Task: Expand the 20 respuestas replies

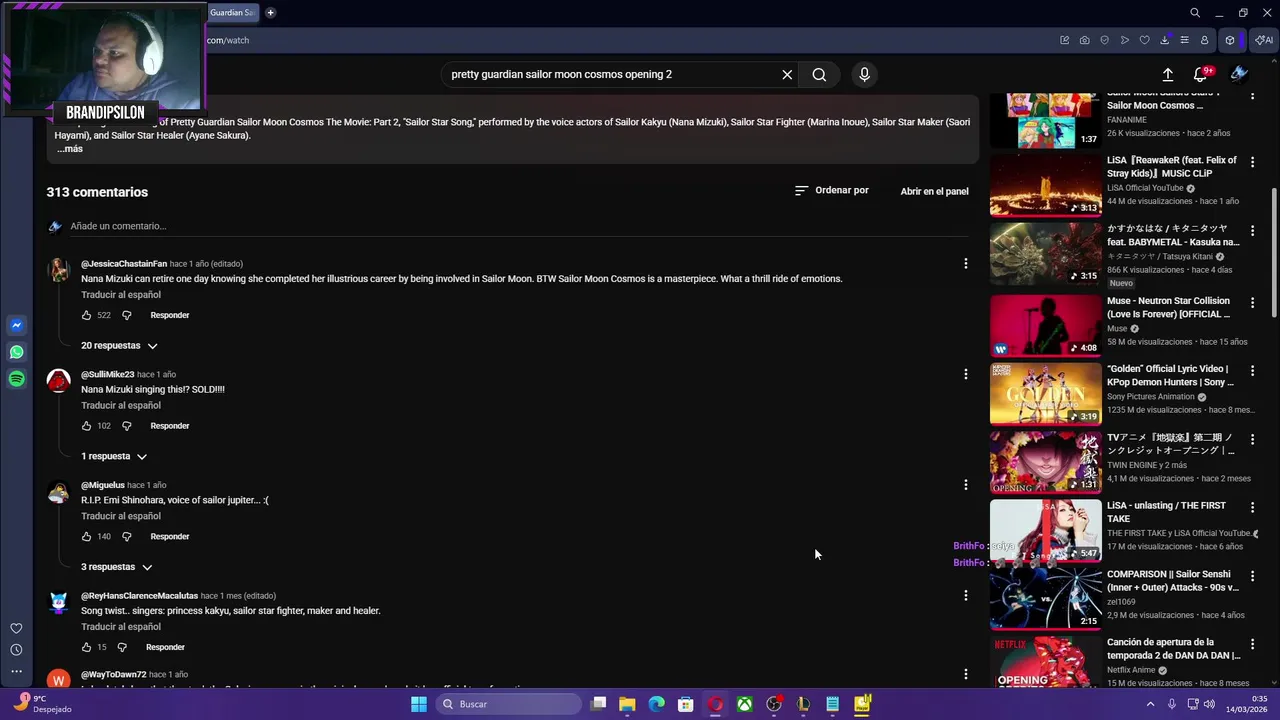Action: pyautogui.click(x=119, y=346)
